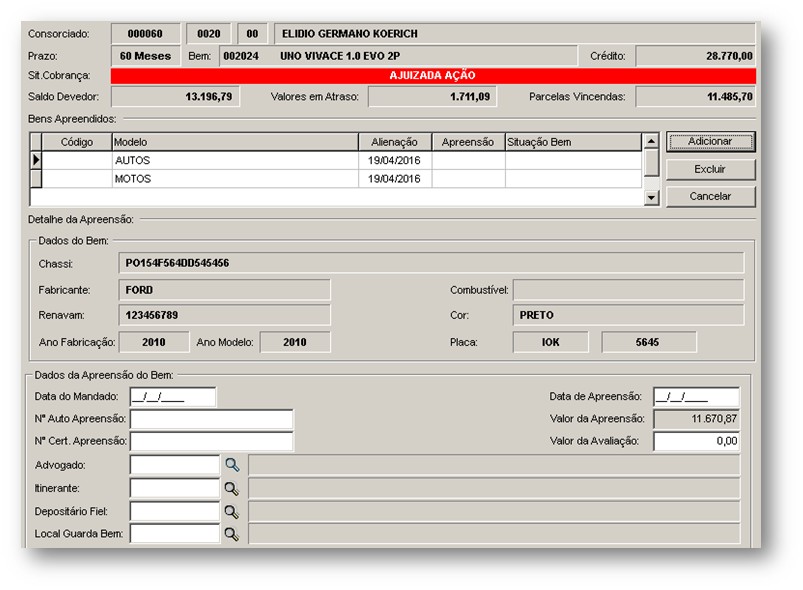The height and width of the screenshot is (590, 803).
Task: Click the Parcelas Vincendas value 11.485,70
Action: coord(695,96)
